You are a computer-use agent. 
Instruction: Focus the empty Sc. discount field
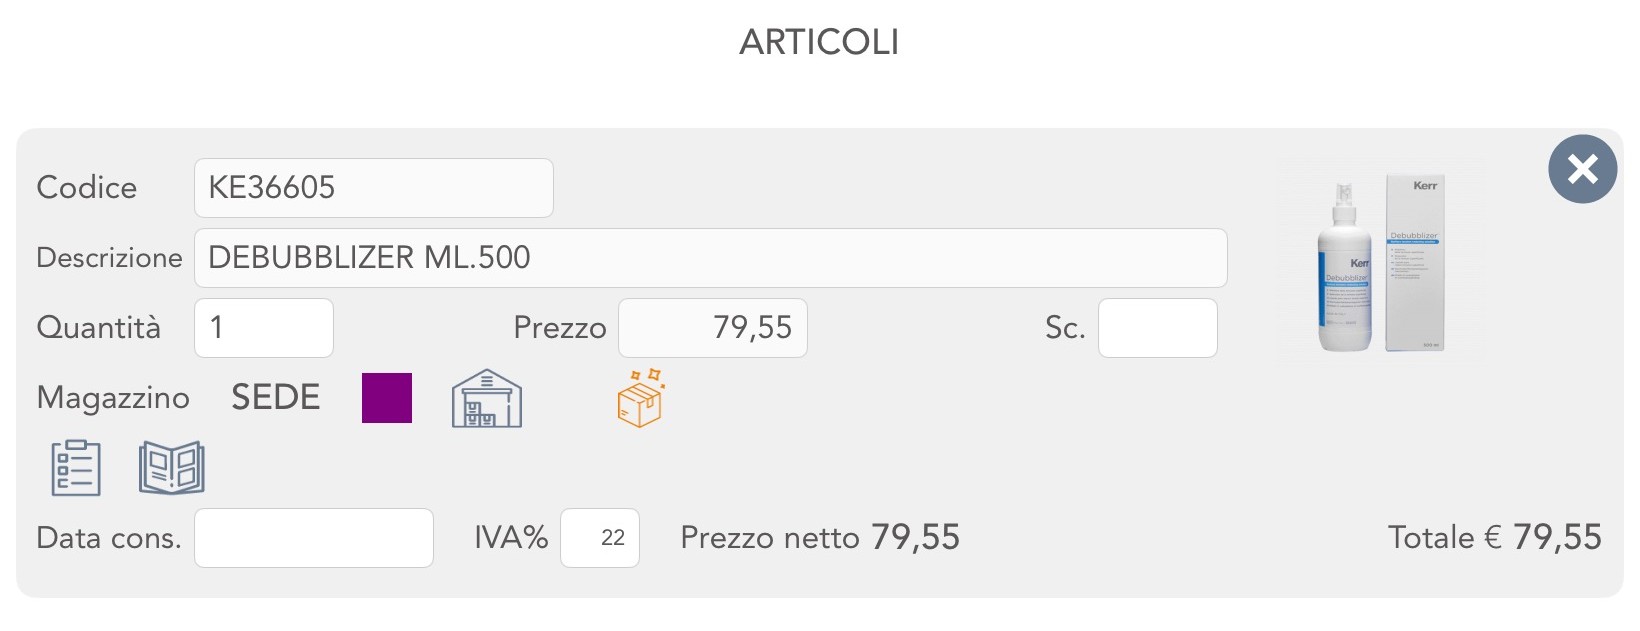[1157, 328]
